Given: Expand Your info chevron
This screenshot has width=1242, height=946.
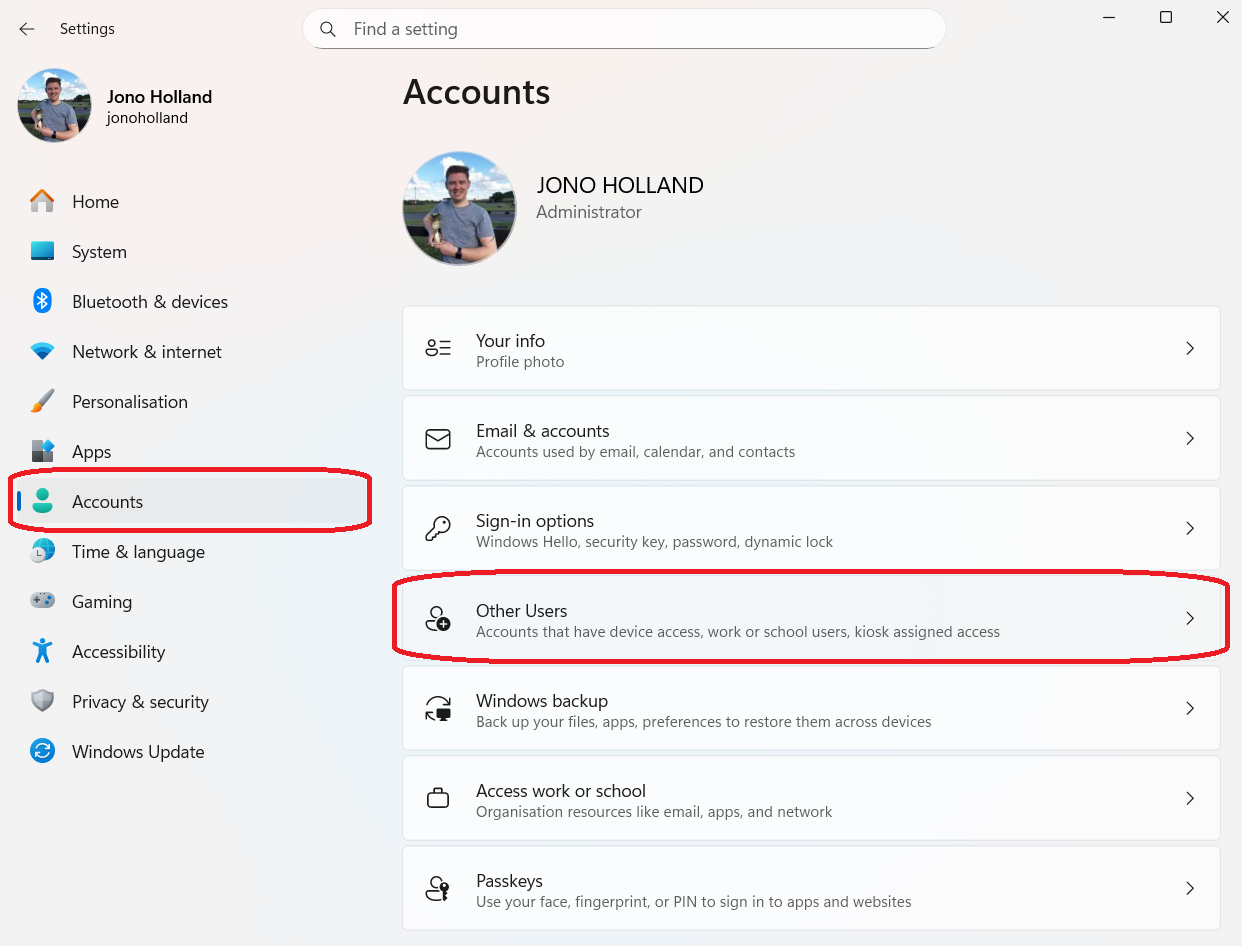Looking at the screenshot, I should pos(1190,348).
